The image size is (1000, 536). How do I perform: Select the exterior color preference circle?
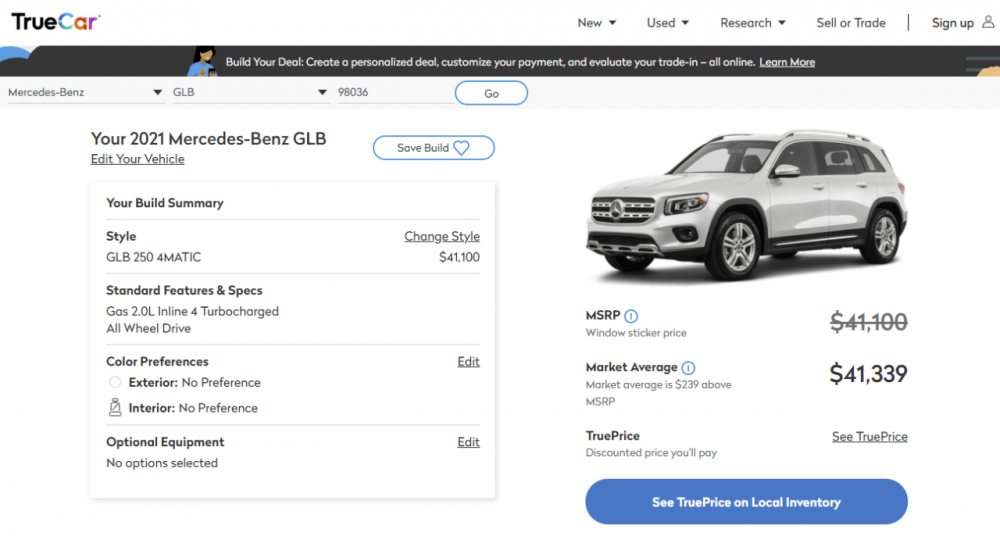[x=115, y=382]
